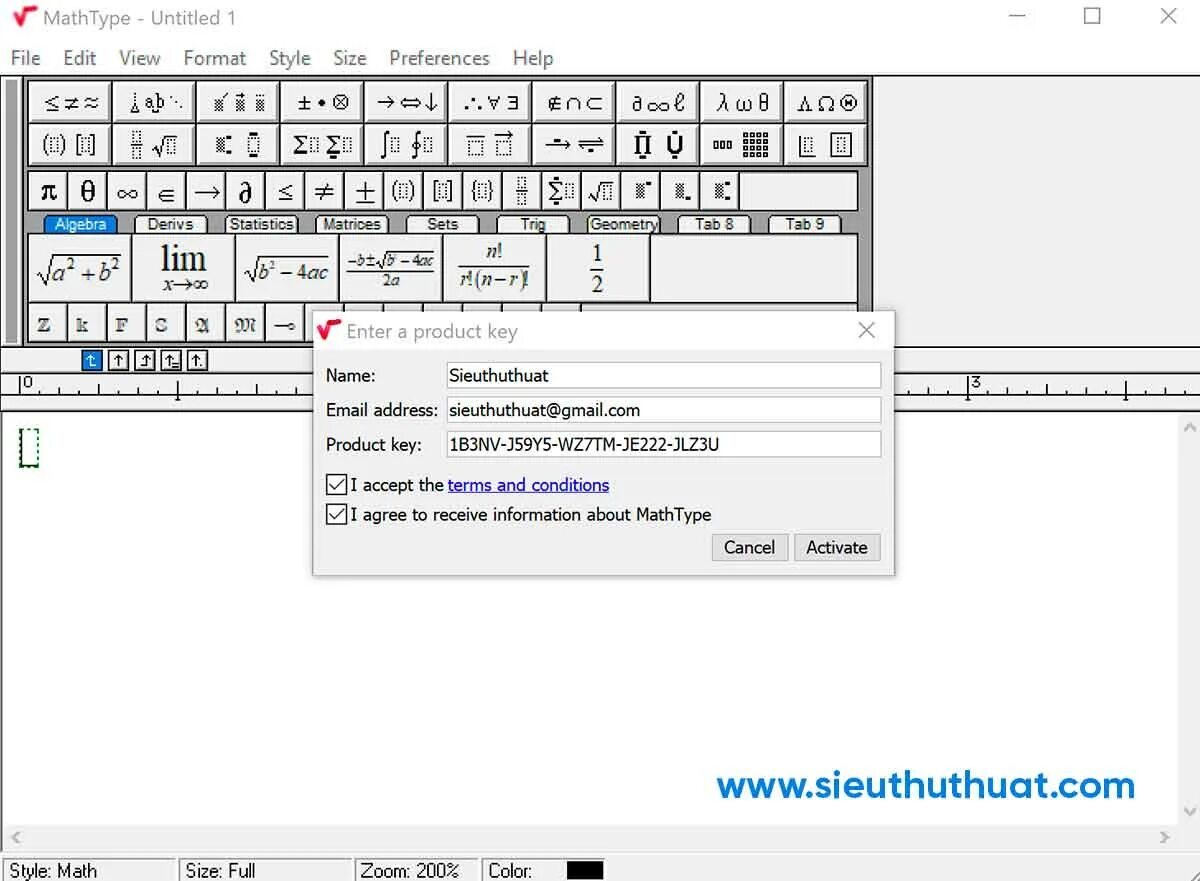Open the Format menu
Image resolution: width=1200 pixels, height=881 pixels.
click(x=215, y=58)
